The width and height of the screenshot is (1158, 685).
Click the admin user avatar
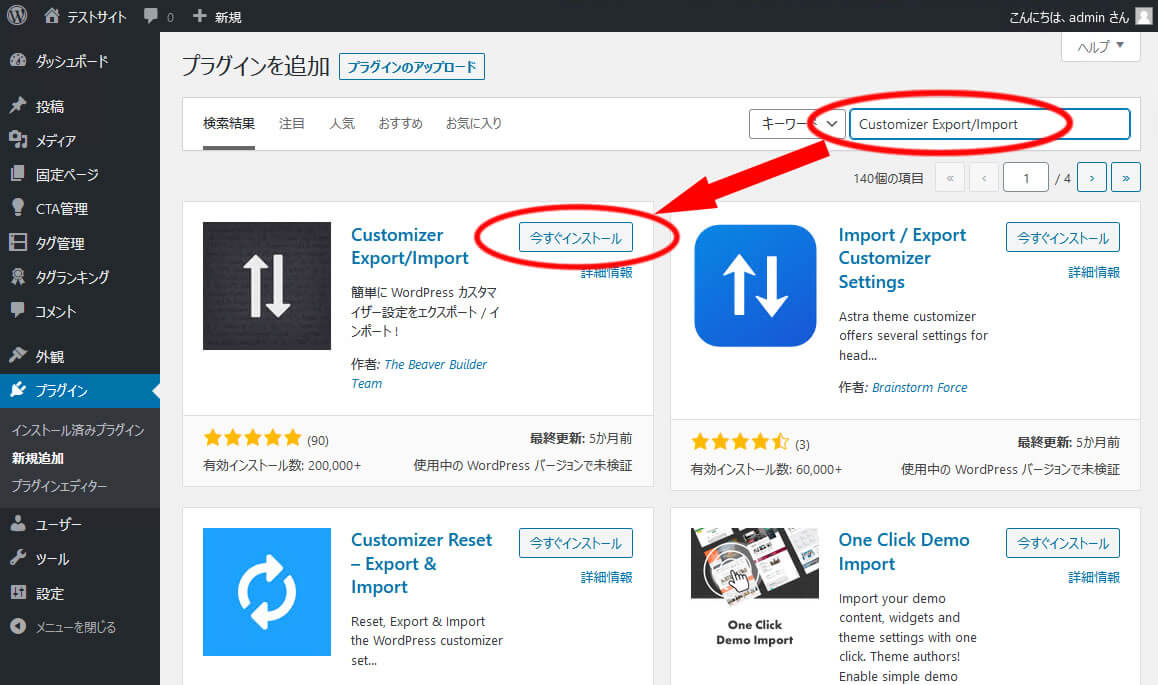[1143, 16]
